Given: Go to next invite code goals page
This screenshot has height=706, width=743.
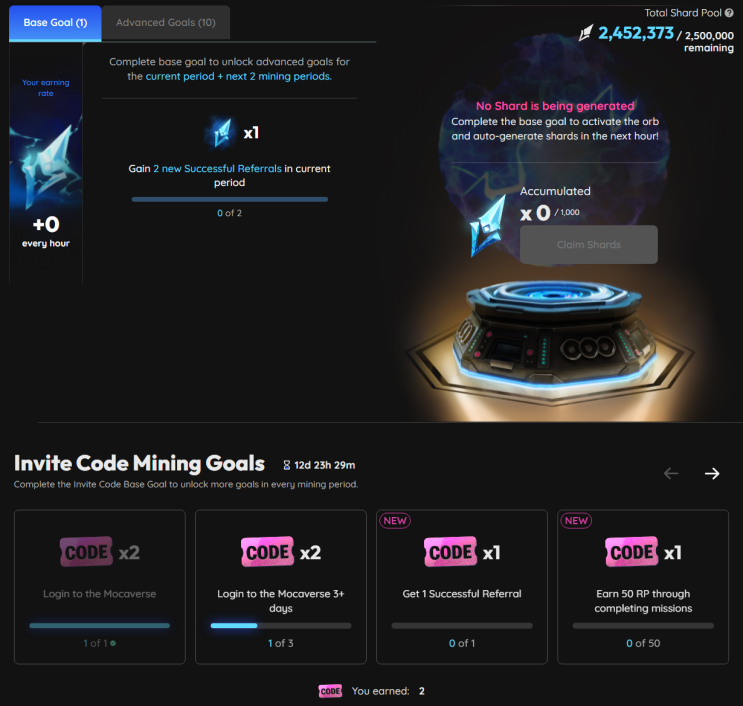Looking at the screenshot, I should 712,473.
